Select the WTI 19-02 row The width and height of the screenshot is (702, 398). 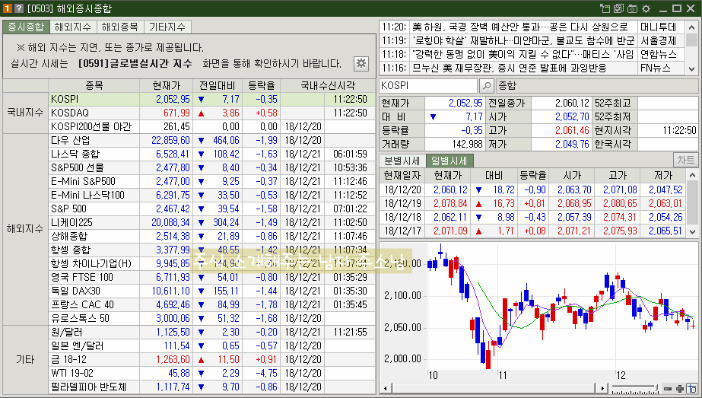coord(212,373)
